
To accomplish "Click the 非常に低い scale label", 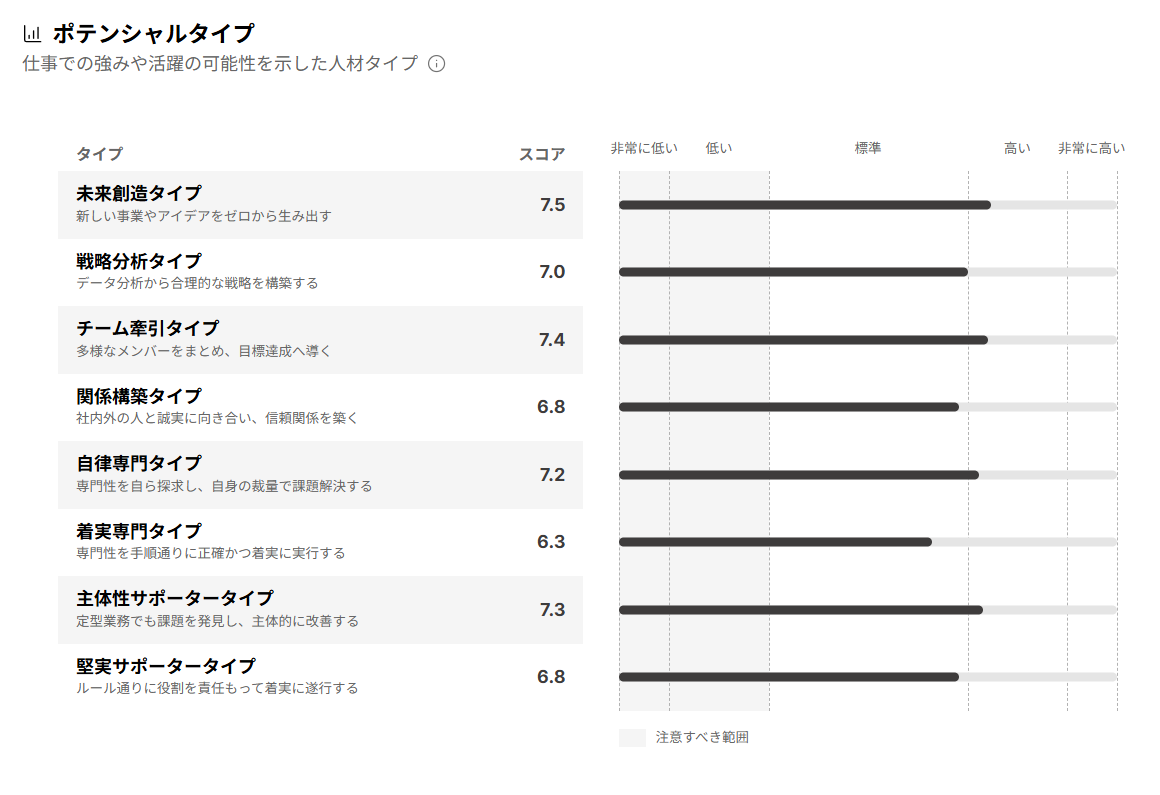I will (644, 149).
